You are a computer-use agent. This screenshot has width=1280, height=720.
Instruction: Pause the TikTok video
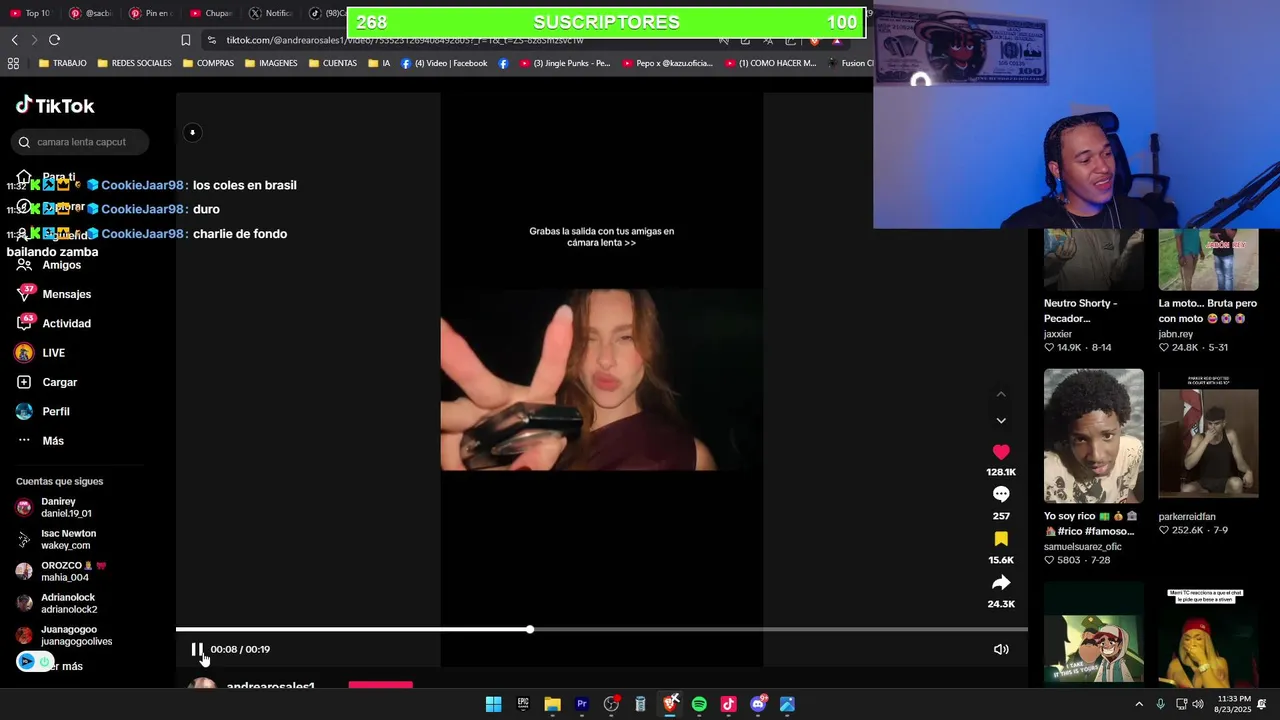click(x=197, y=649)
